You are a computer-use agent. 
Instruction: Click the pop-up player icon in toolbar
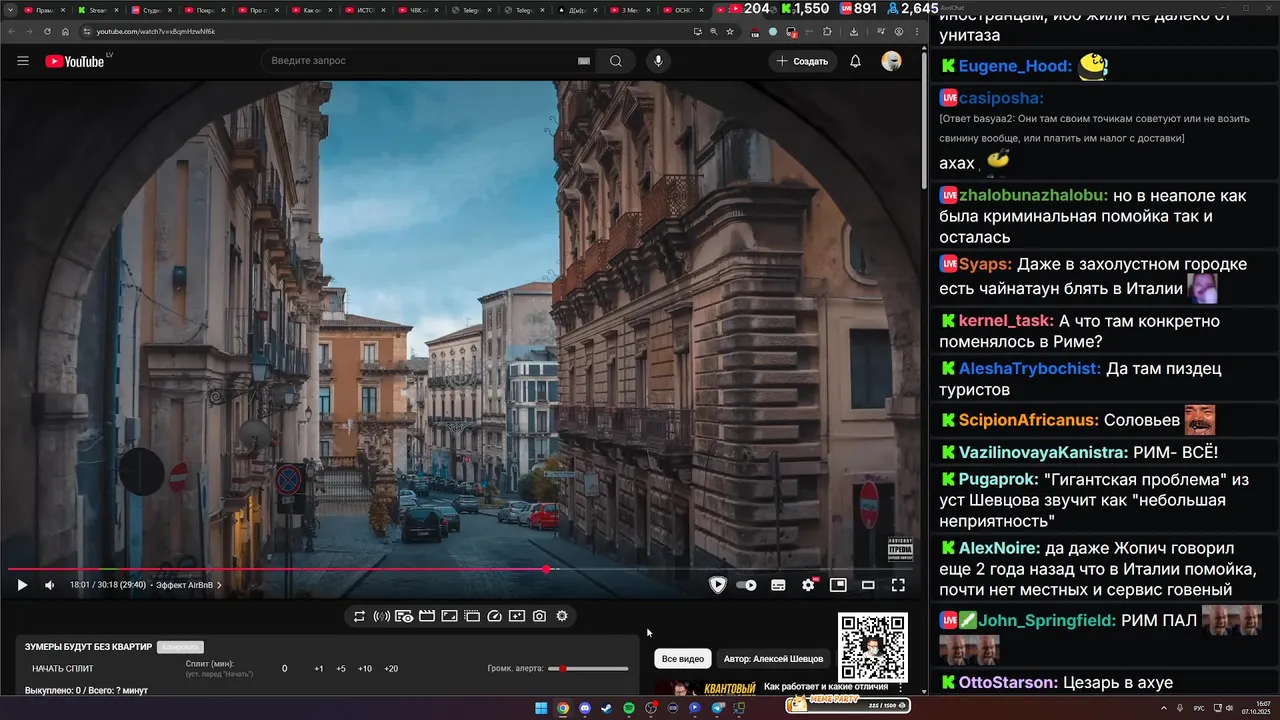pyautogui.click(x=472, y=616)
